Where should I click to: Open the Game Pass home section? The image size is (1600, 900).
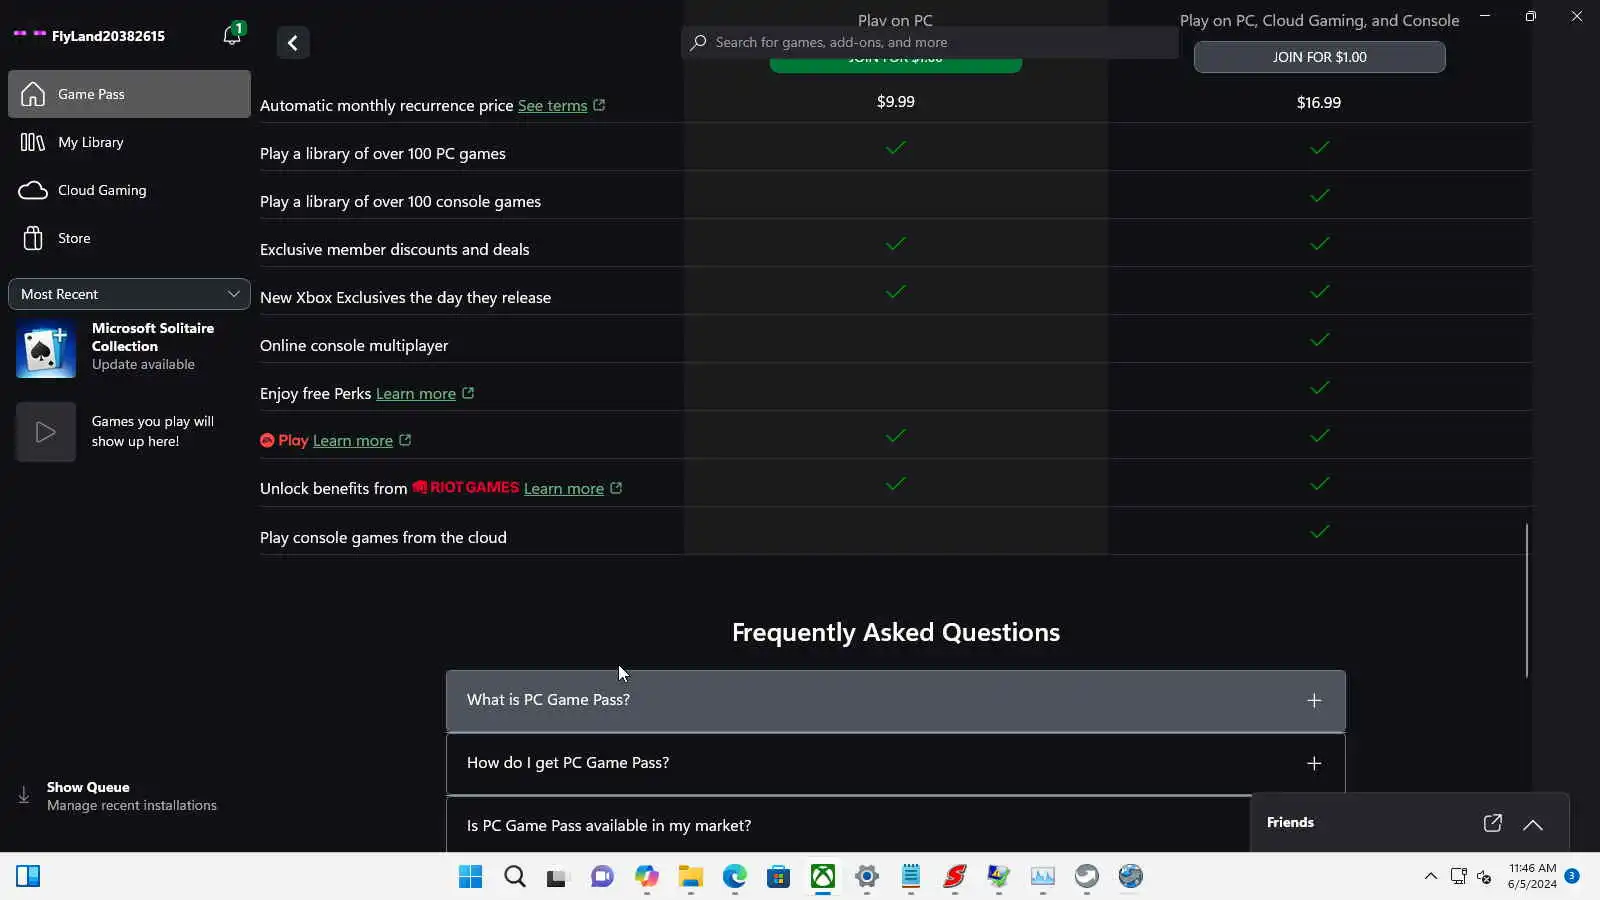click(129, 94)
